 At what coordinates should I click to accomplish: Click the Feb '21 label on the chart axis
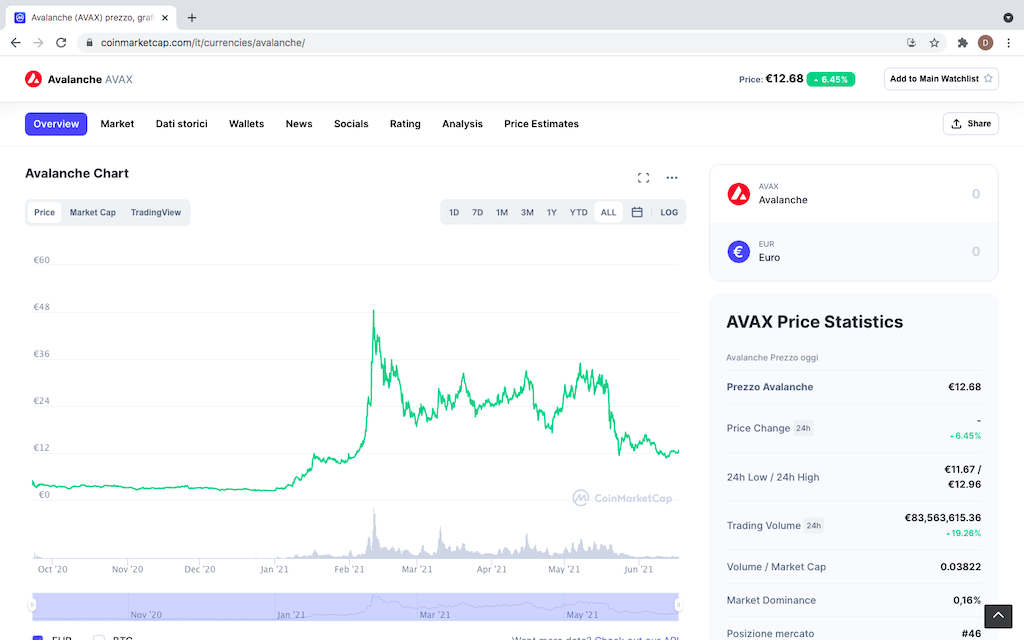(349, 569)
